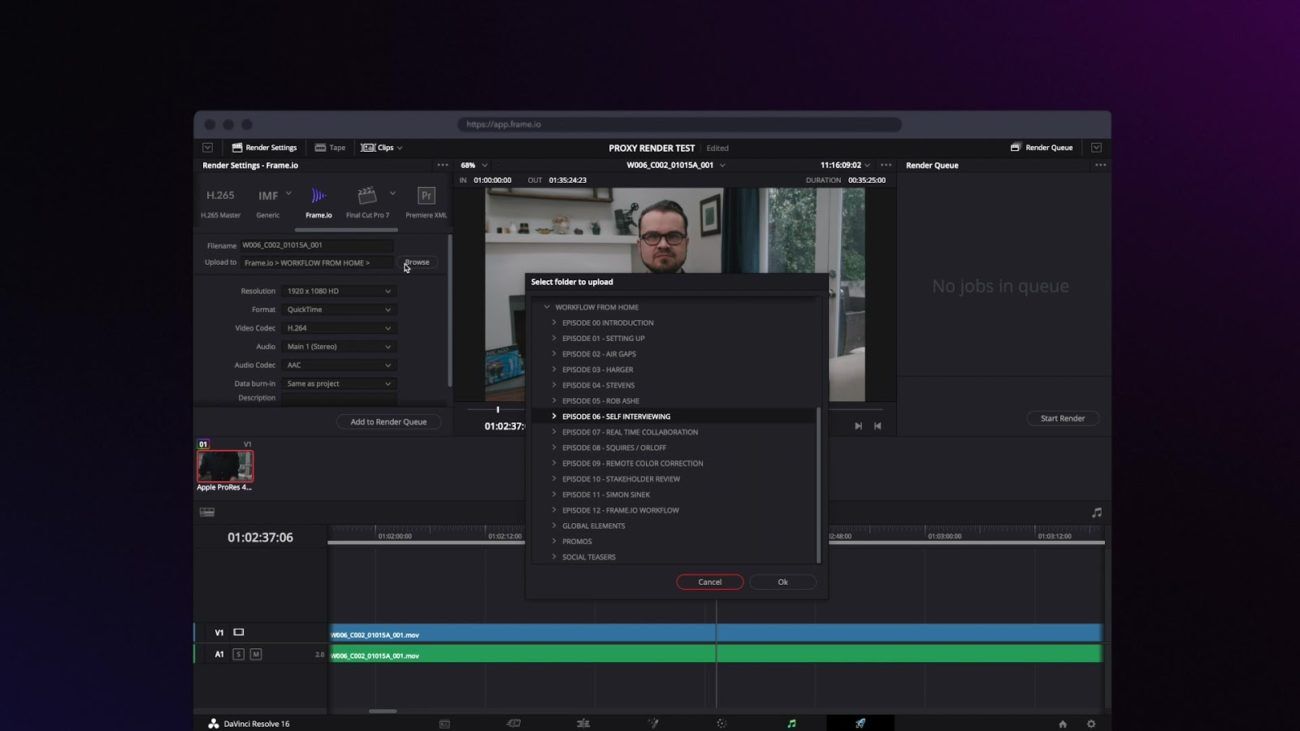Click the Add to Render Queue button
Image resolution: width=1300 pixels, height=731 pixels.
[388, 421]
